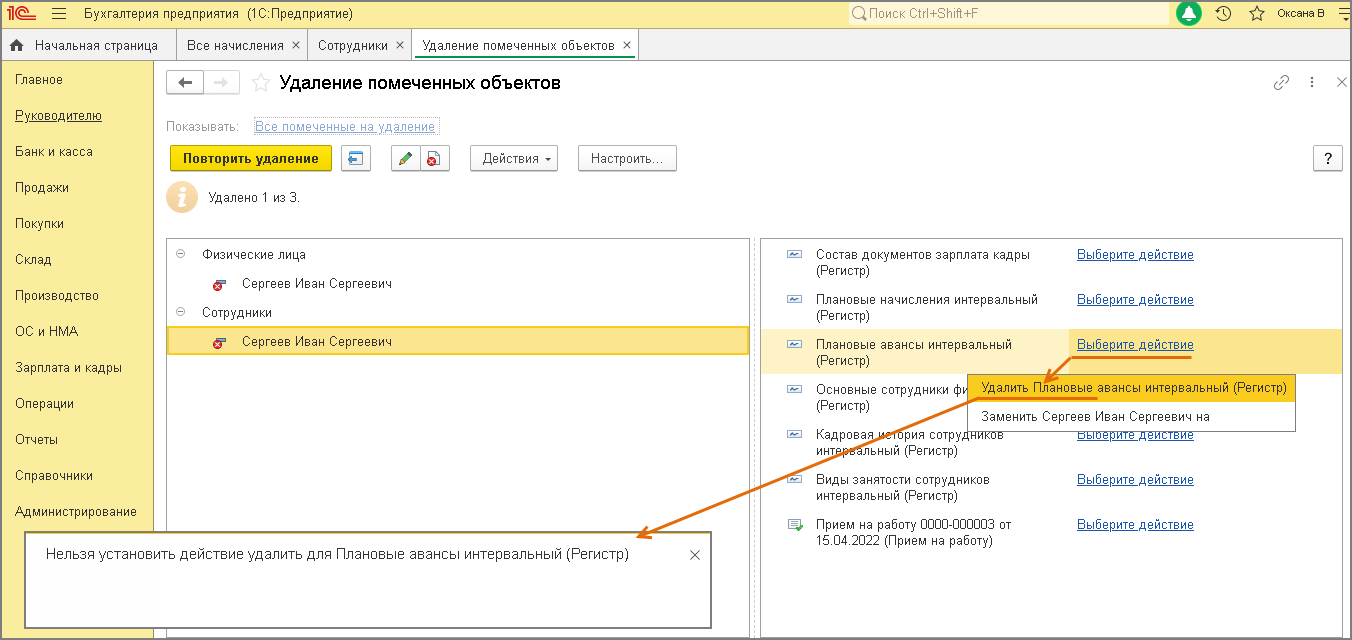Viewport: 1352px width, 640px height.
Task: Choose Заменить Сергеев Иван Сергеевич на
Action: point(1095,416)
